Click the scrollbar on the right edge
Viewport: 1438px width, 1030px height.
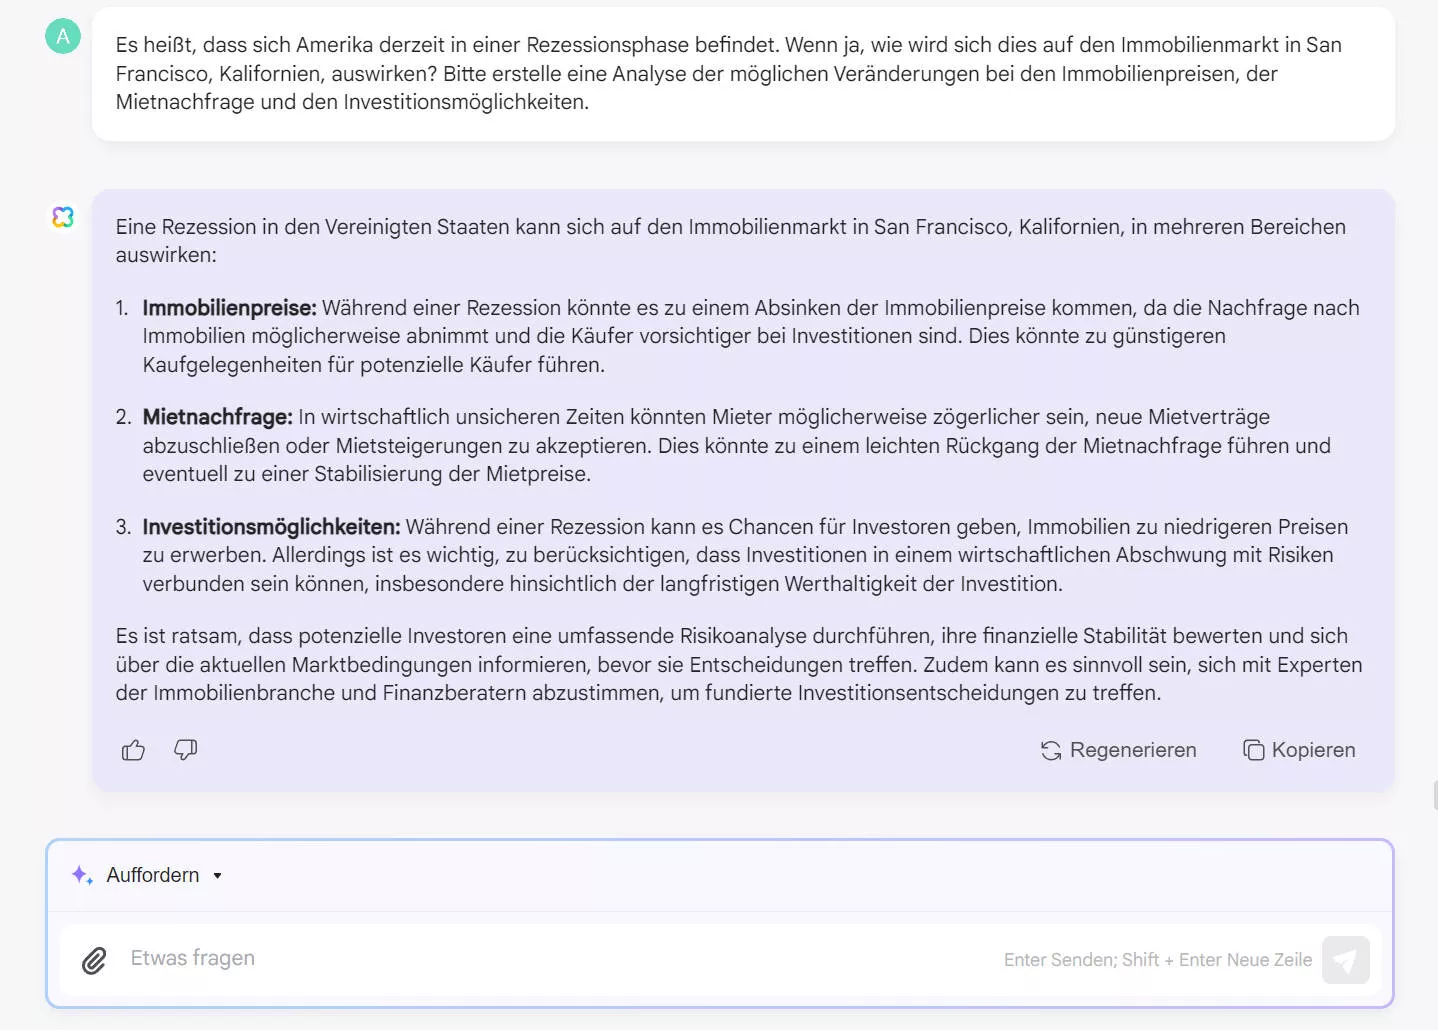(x=1432, y=791)
